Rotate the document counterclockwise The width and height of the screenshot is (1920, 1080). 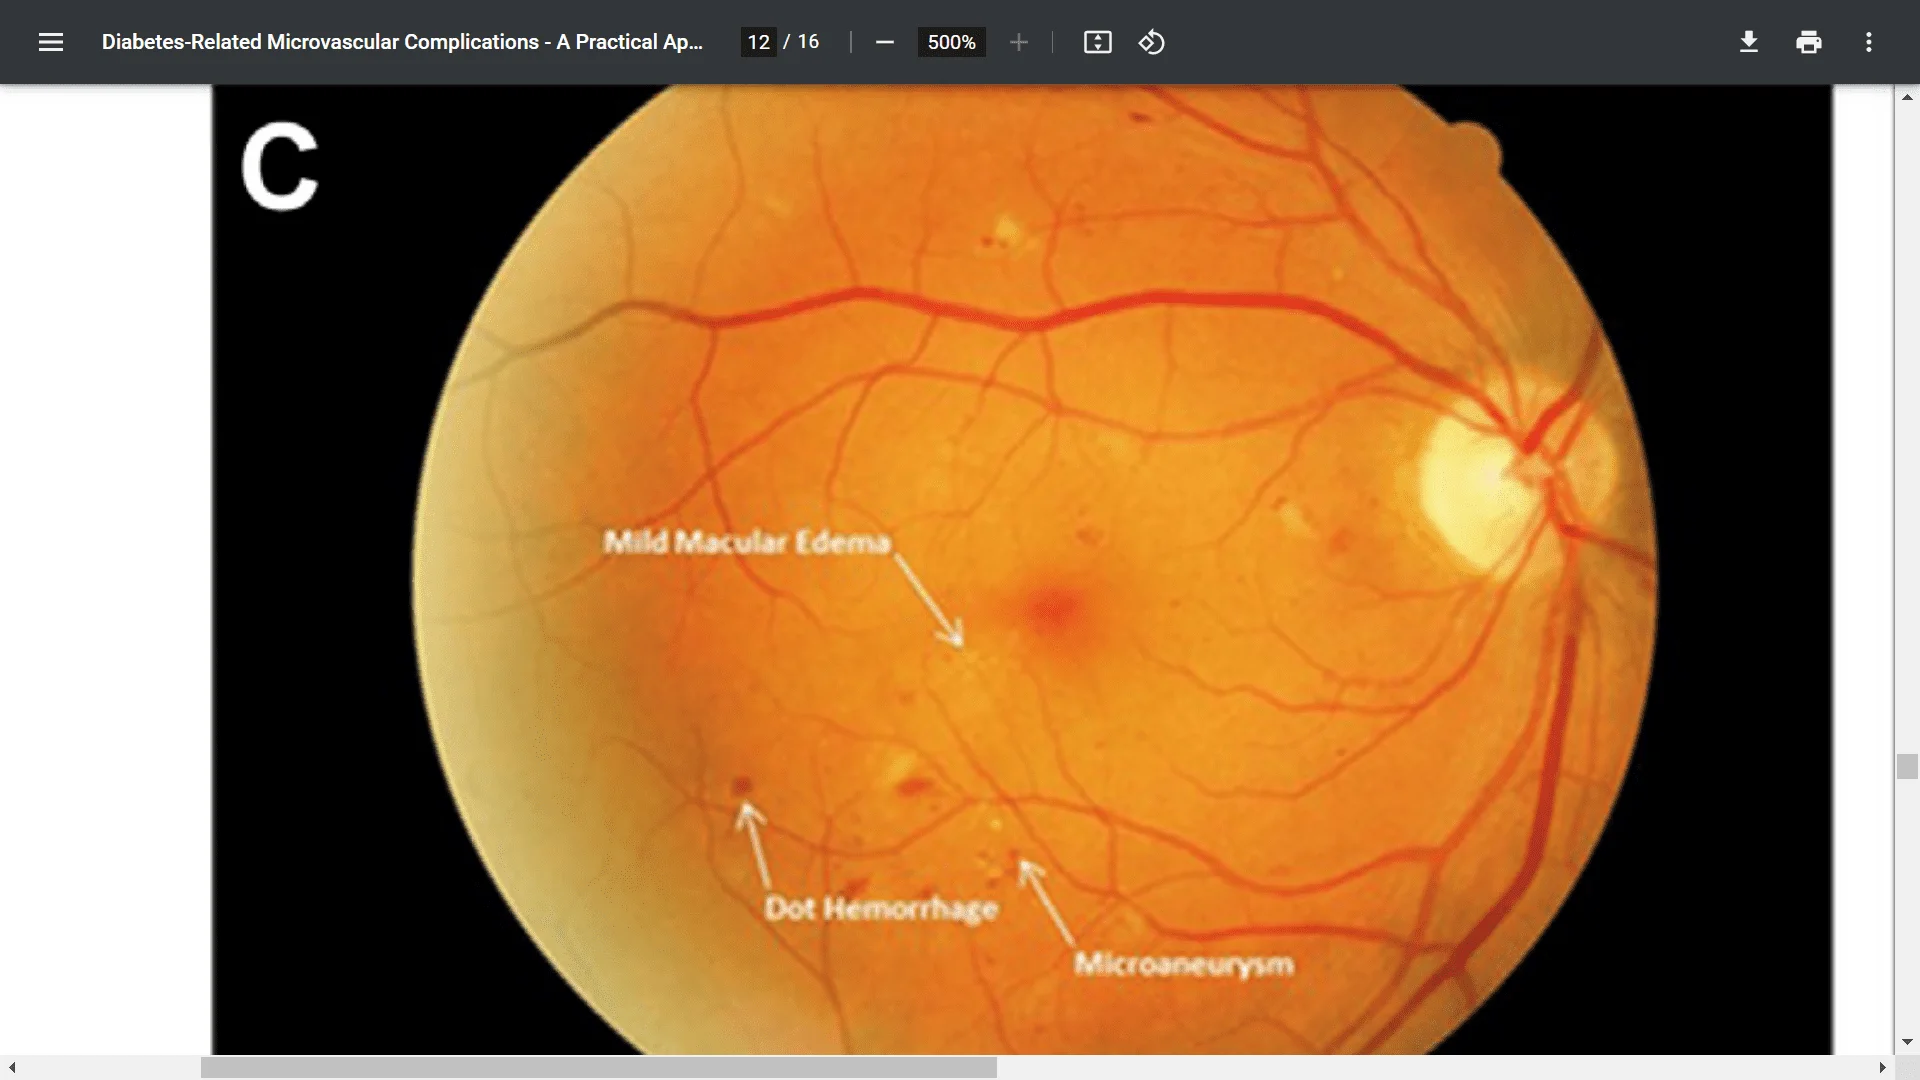(x=1152, y=42)
